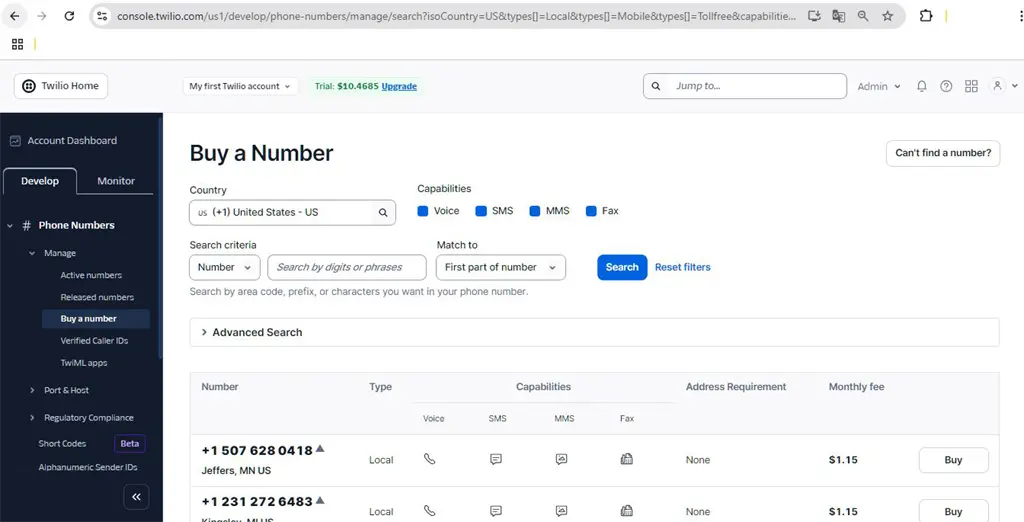Click the SMS icon for +1 507 628 0418
Screen dimensions: 1024x522
[496, 459]
